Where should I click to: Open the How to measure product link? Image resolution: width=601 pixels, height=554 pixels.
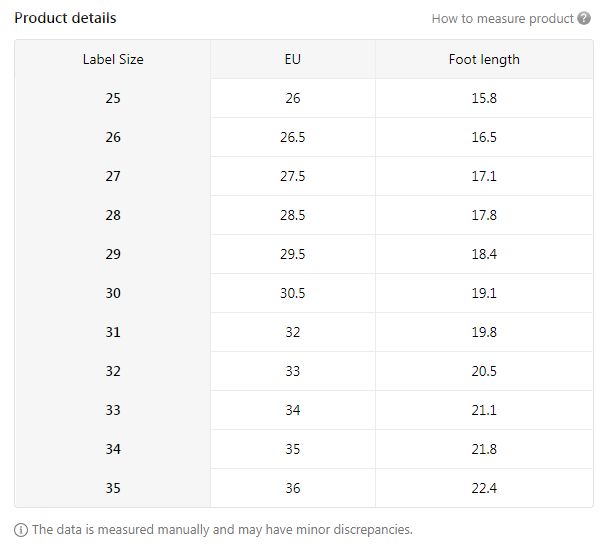click(502, 18)
